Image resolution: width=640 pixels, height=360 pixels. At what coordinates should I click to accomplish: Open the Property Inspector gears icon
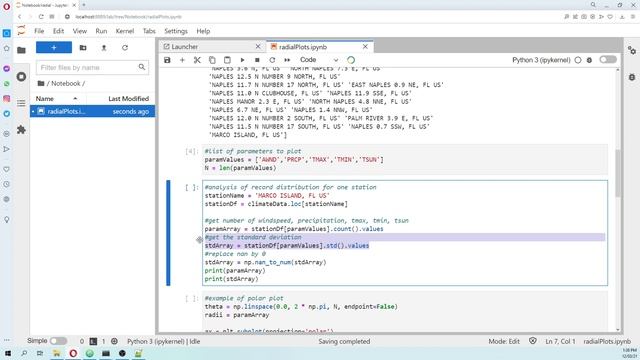(632, 51)
